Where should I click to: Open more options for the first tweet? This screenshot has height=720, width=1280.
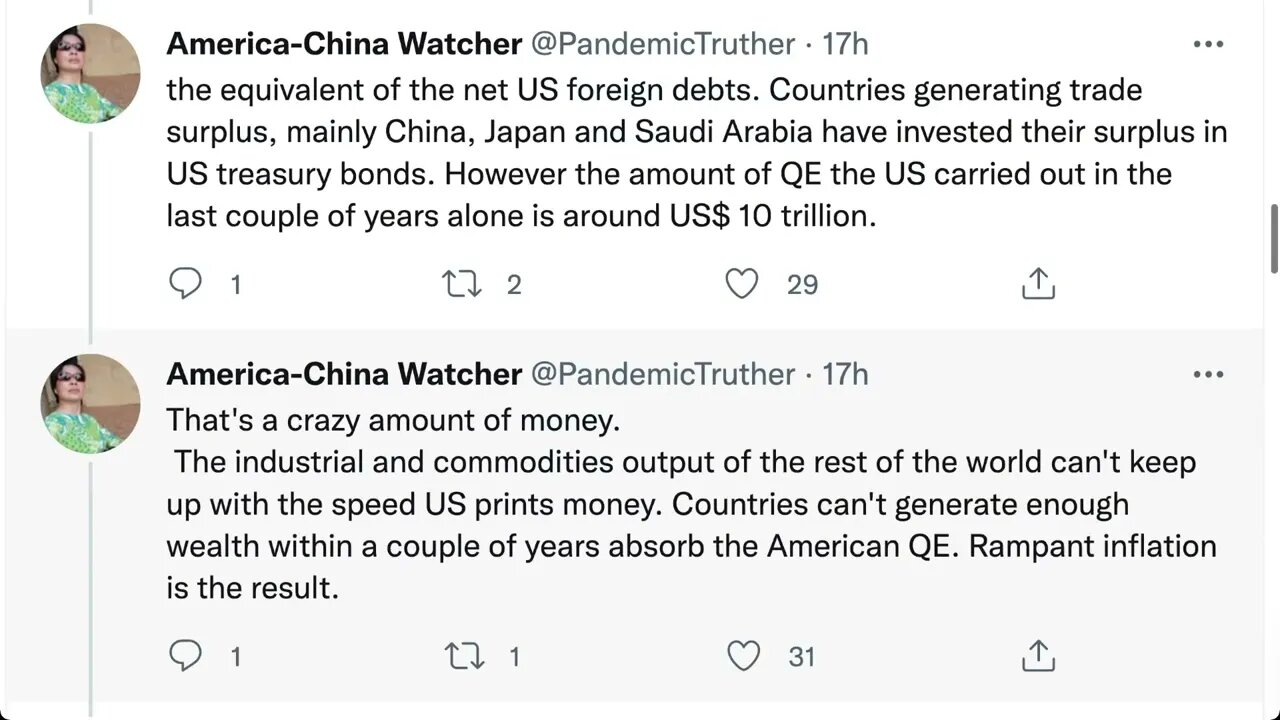pos(1208,45)
